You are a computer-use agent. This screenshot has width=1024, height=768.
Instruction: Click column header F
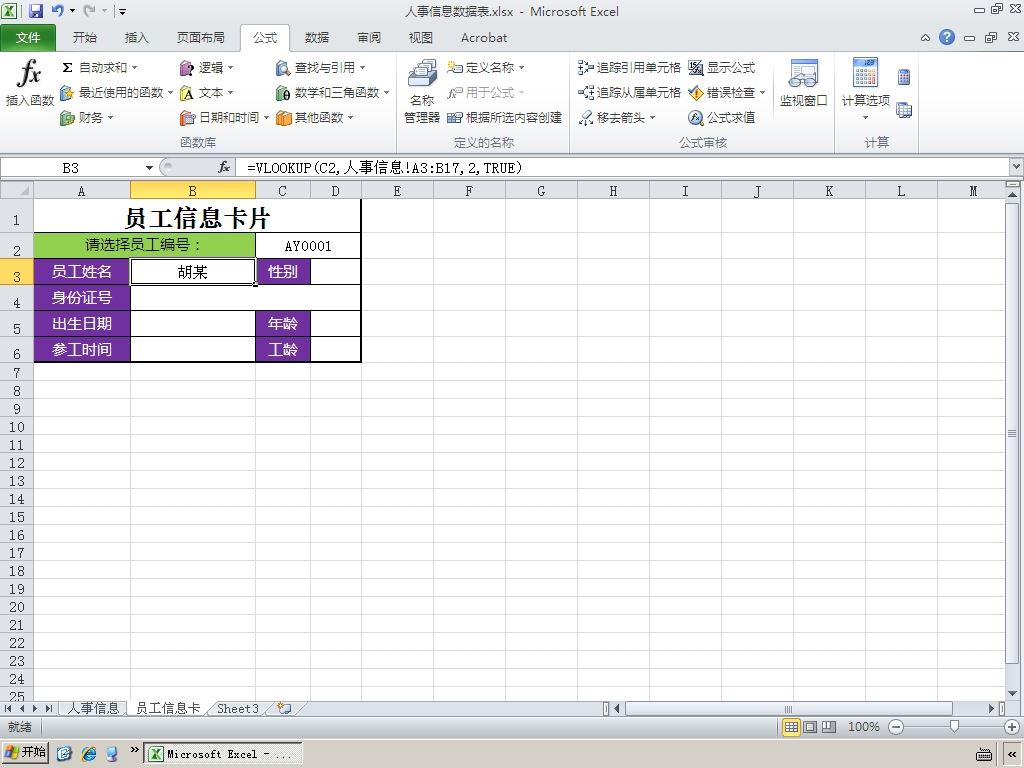[x=469, y=191]
